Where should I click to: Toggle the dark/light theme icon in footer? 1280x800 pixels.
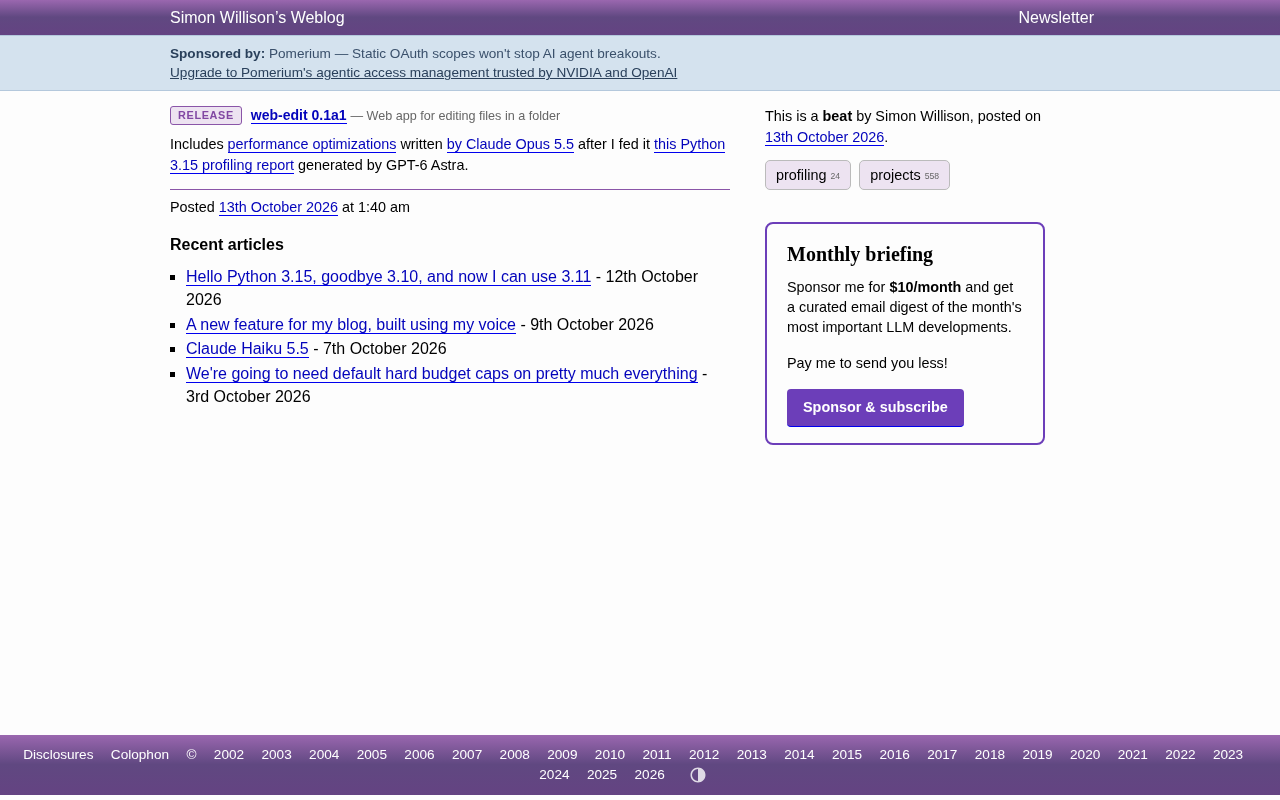click(698, 775)
